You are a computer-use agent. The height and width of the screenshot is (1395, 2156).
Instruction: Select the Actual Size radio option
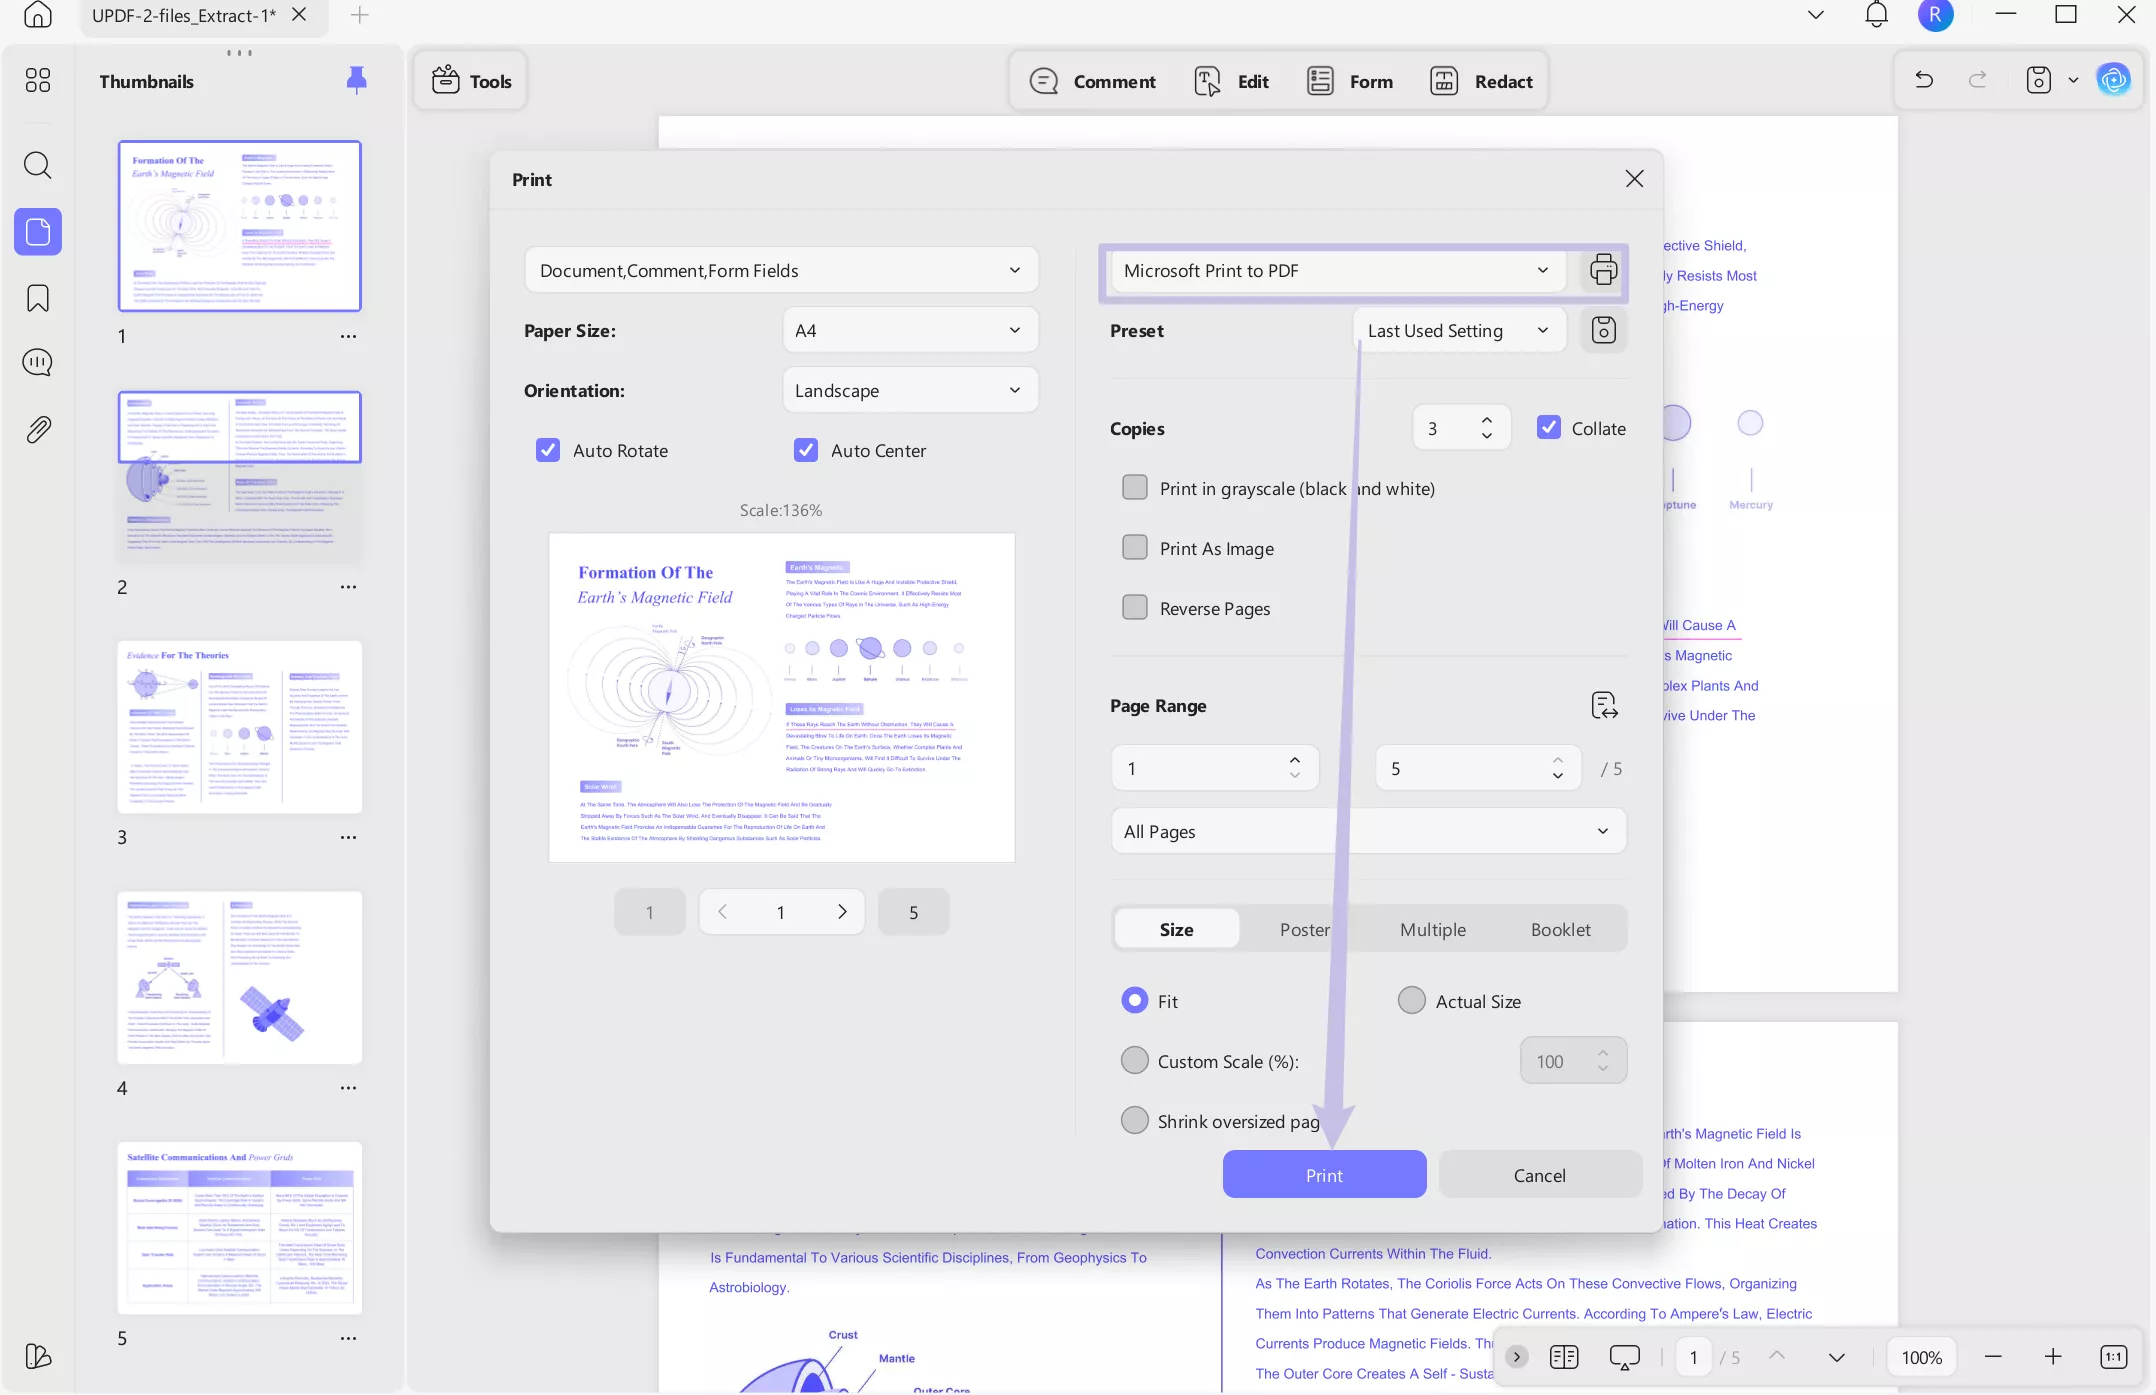1411,1001
